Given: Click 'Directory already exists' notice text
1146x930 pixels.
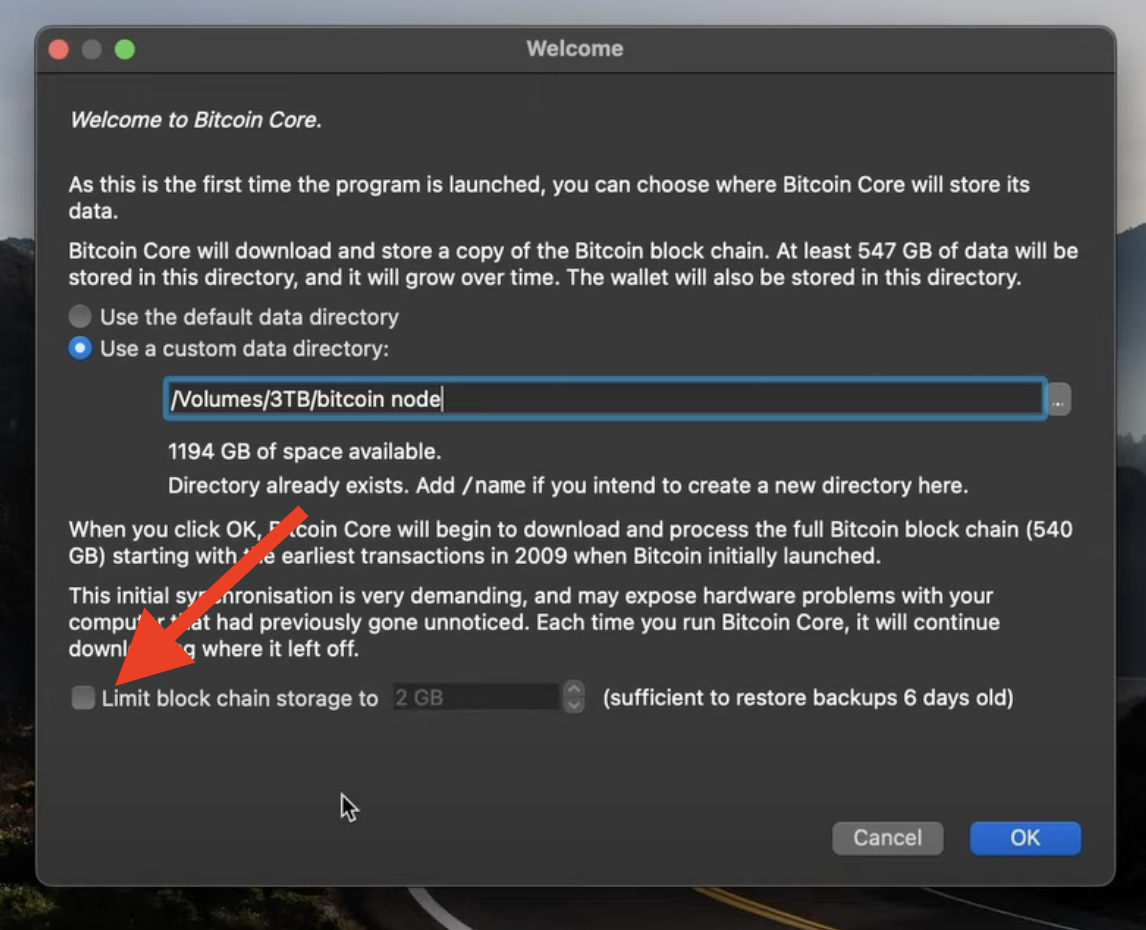Looking at the screenshot, I should pyautogui.click(x=568, y=485).
